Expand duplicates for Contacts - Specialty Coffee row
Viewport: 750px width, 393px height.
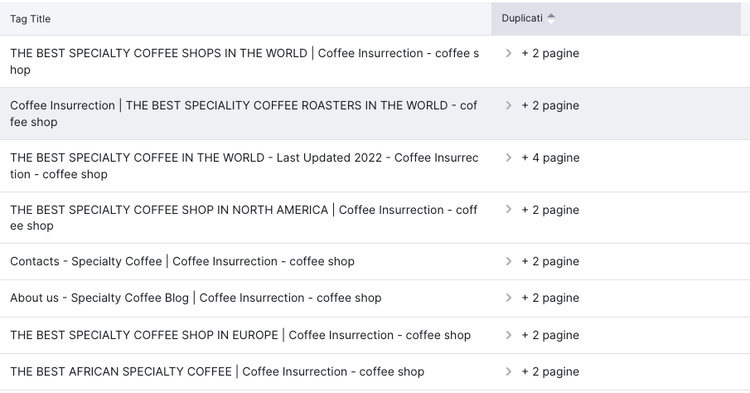(508, 261)
